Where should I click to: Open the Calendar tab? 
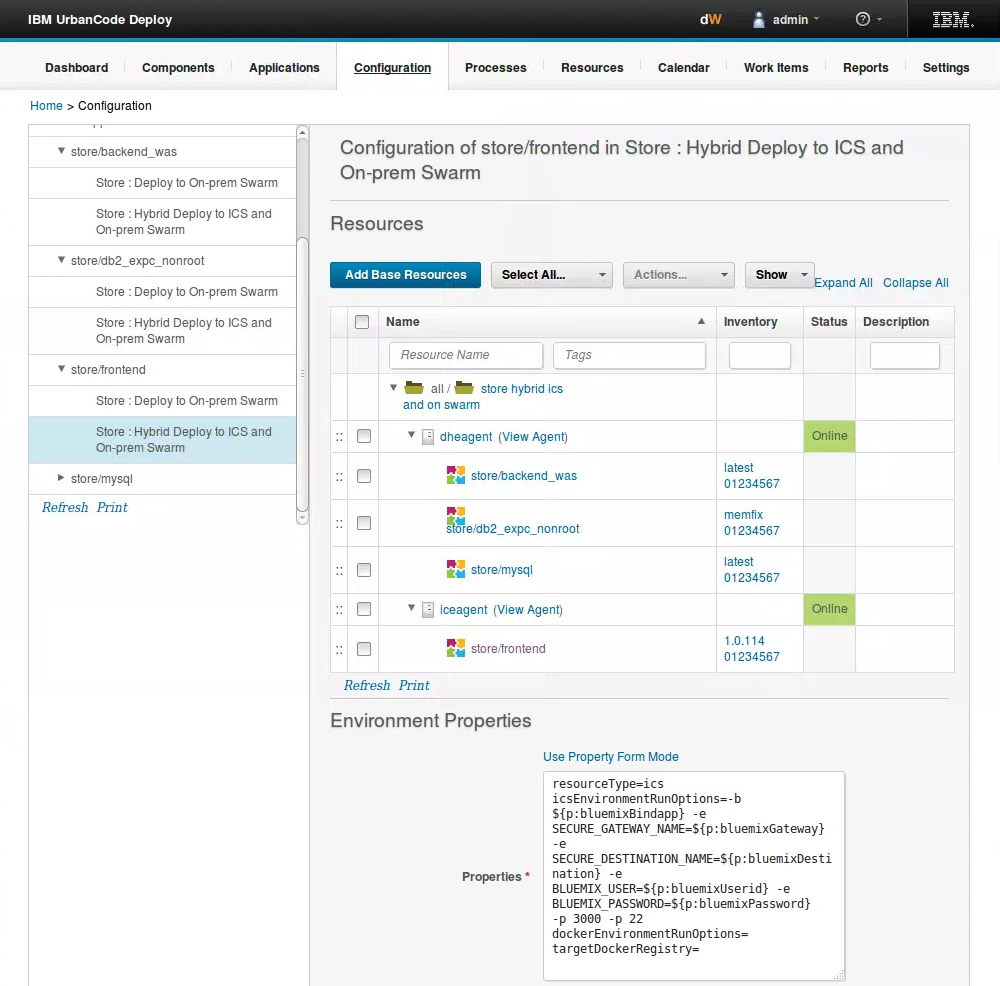684,68
